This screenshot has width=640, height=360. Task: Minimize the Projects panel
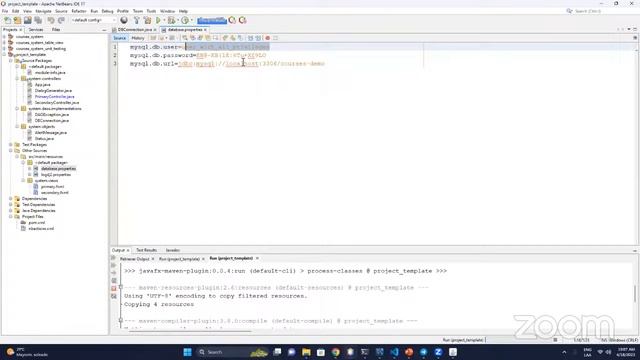coord(104,30)
